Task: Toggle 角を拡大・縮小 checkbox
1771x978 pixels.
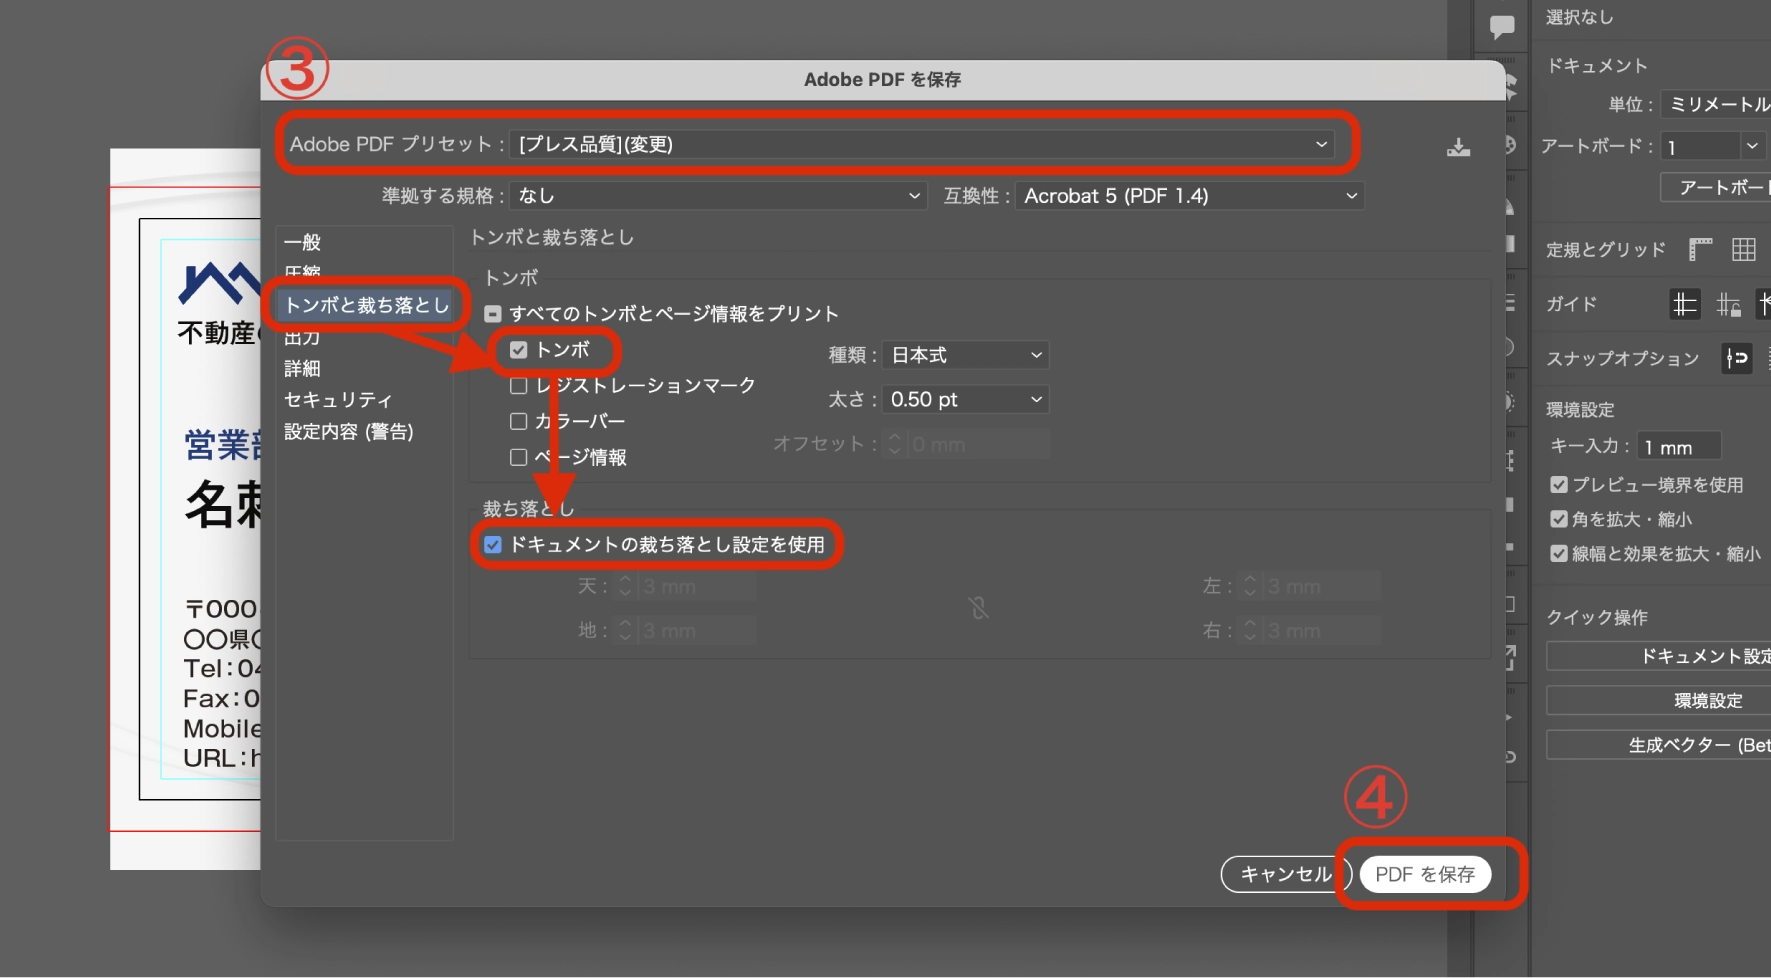Action: [1559, 519]
